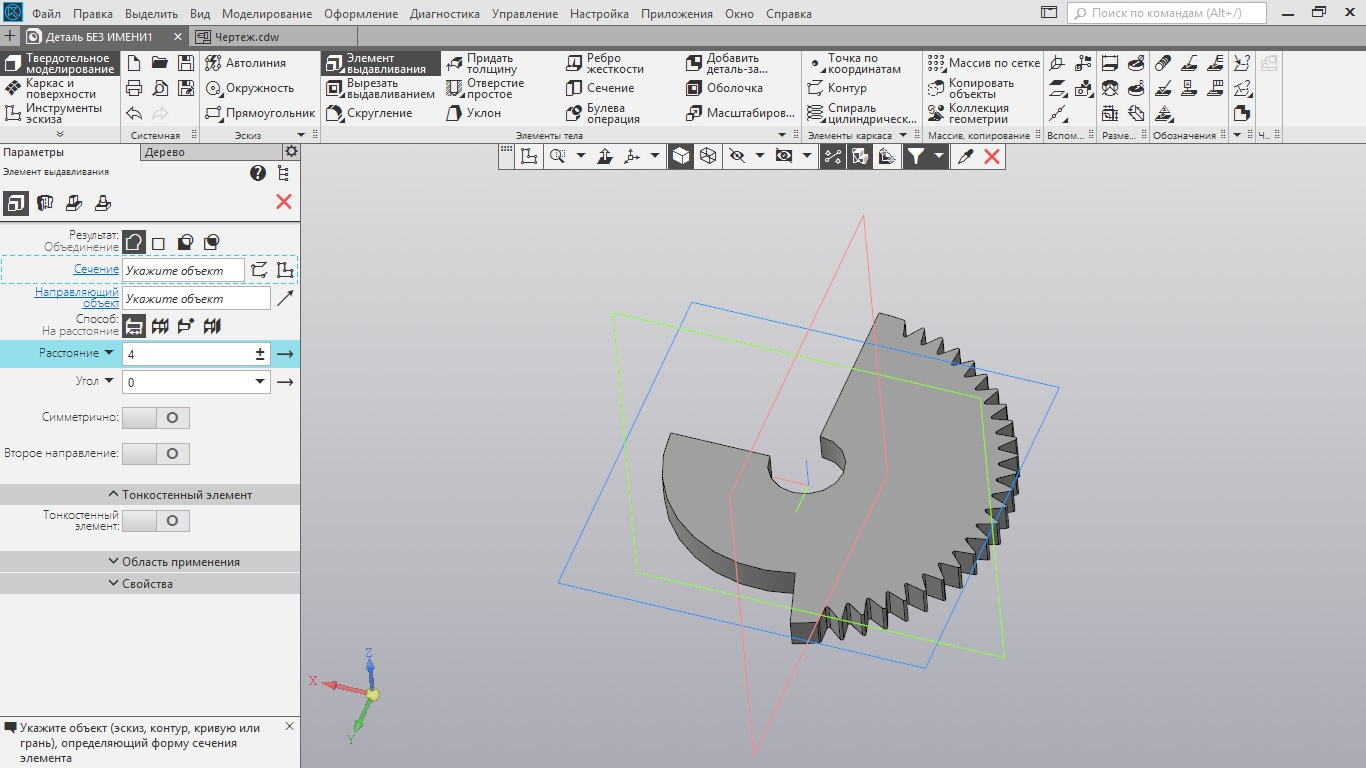Open the Угол value dropdown
This screenshot has height=768, width=1366.
[x=260, y=382]
